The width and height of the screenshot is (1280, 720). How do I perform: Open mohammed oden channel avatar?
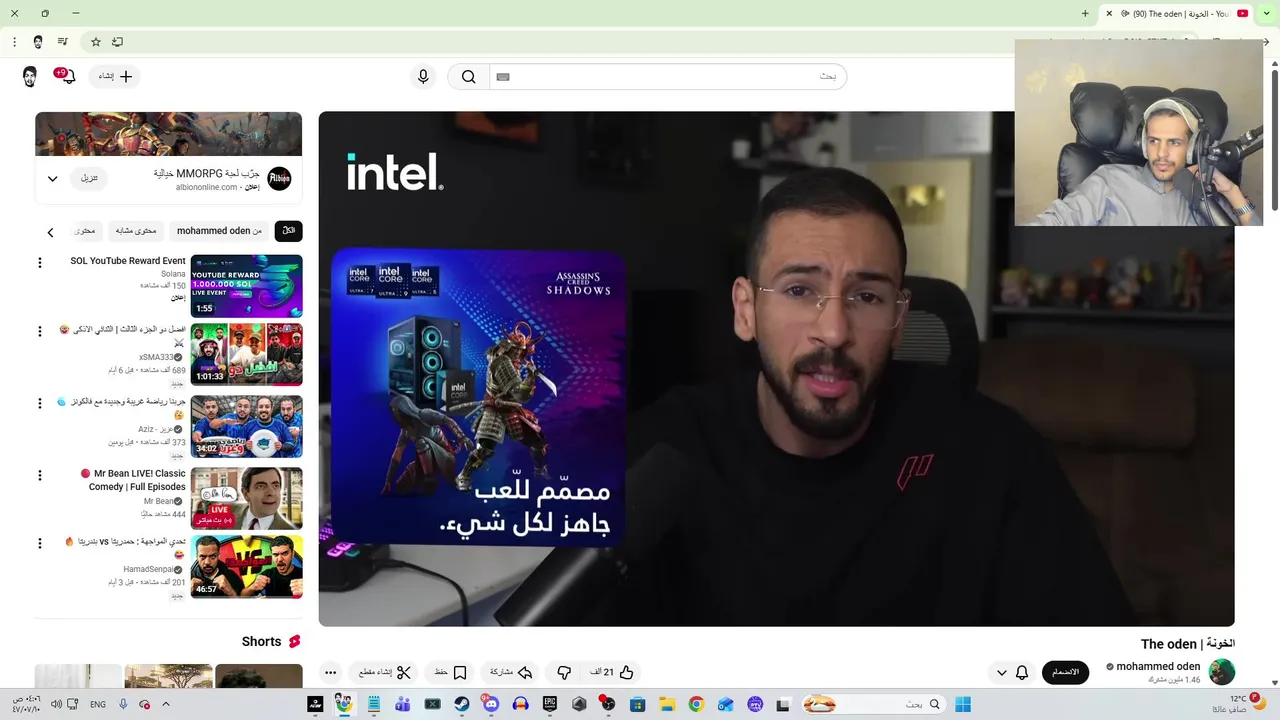1221,672
